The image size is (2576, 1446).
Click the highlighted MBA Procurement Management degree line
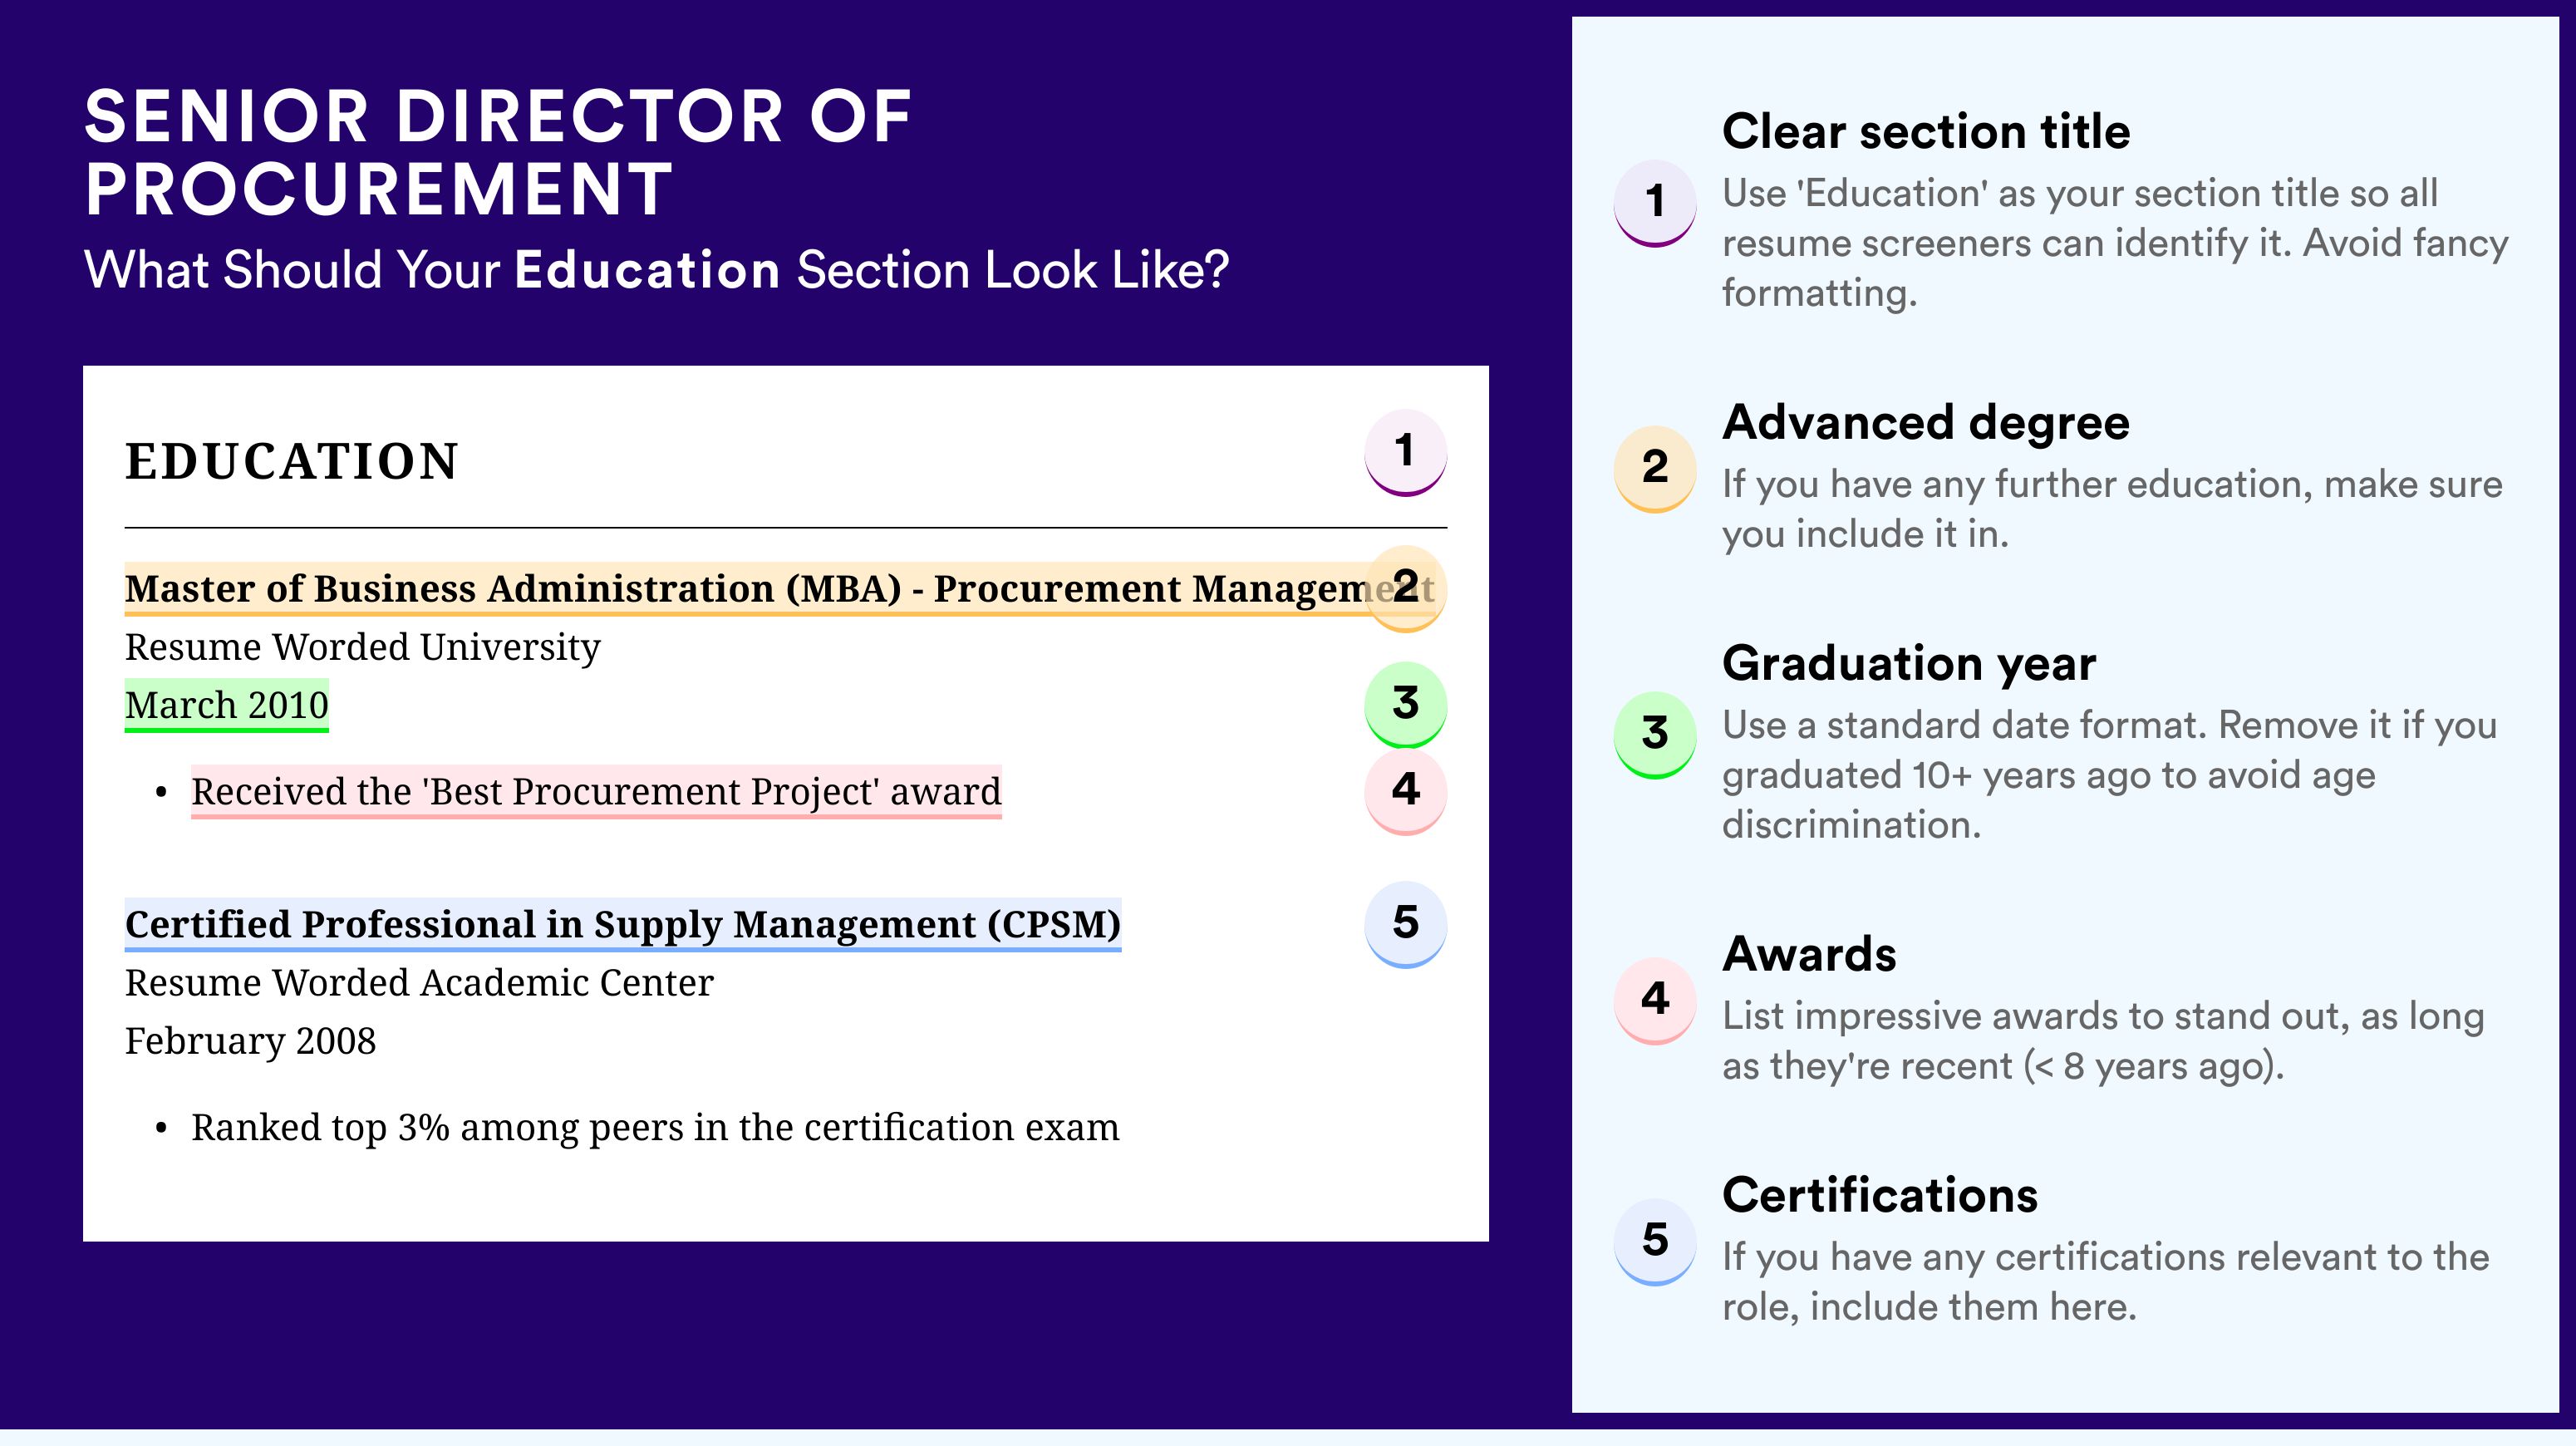[779, 589]
